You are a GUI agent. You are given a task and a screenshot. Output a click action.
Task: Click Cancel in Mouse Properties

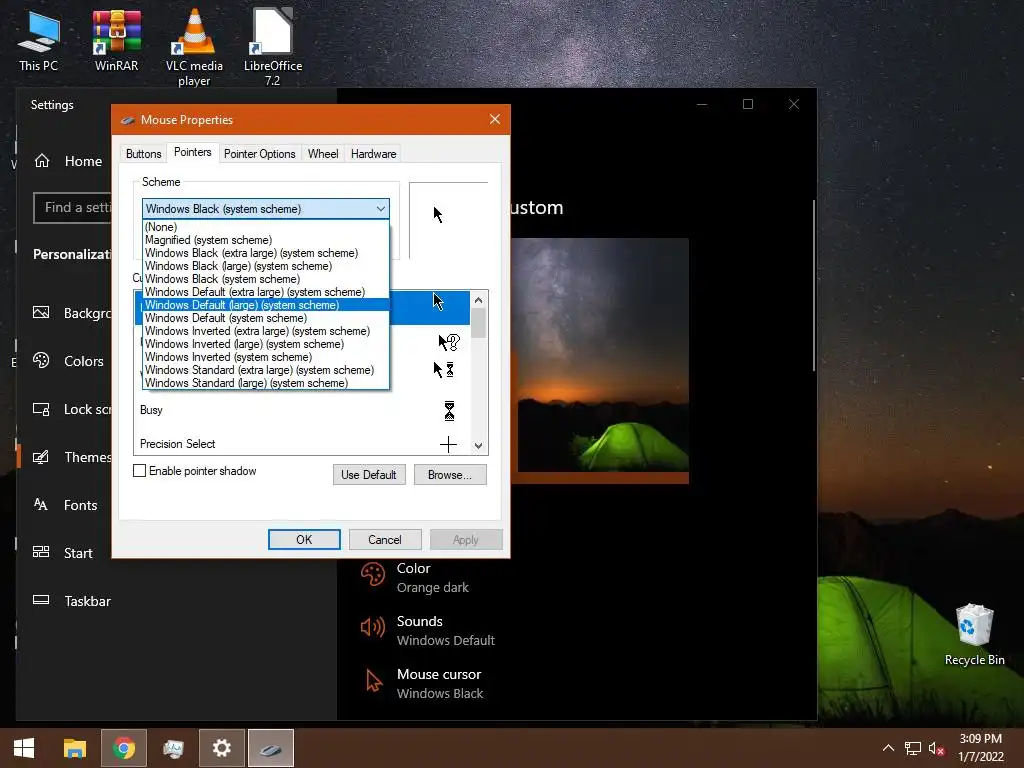pos(385,539)
